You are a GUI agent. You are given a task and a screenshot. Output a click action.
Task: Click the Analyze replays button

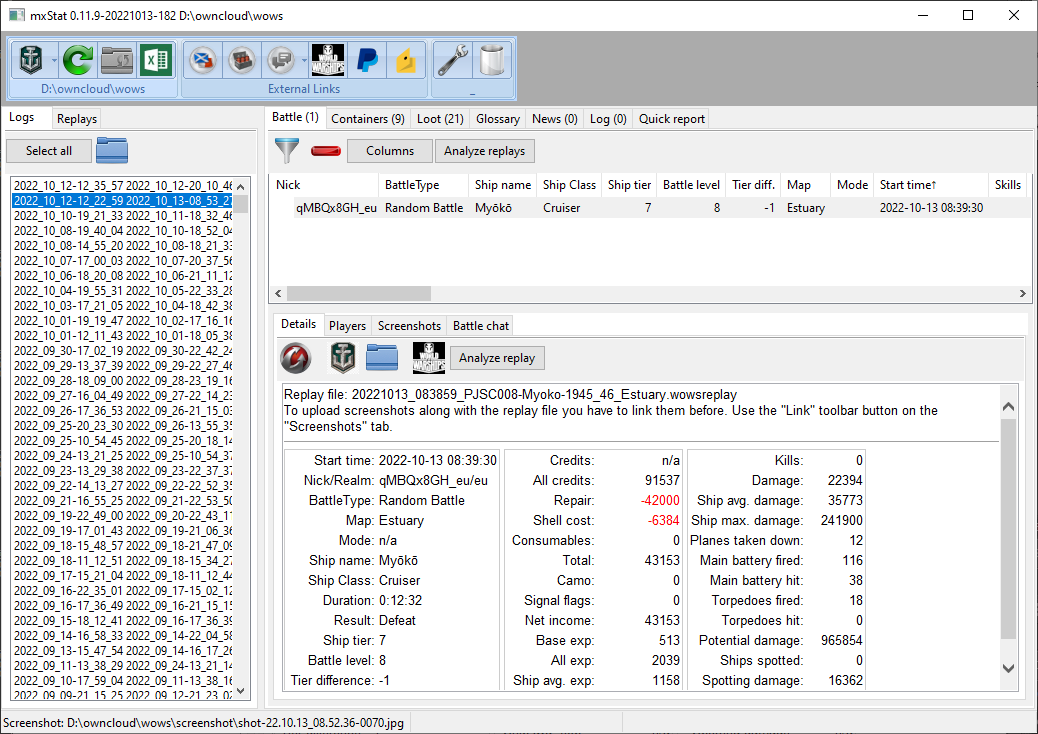point(485,151)
